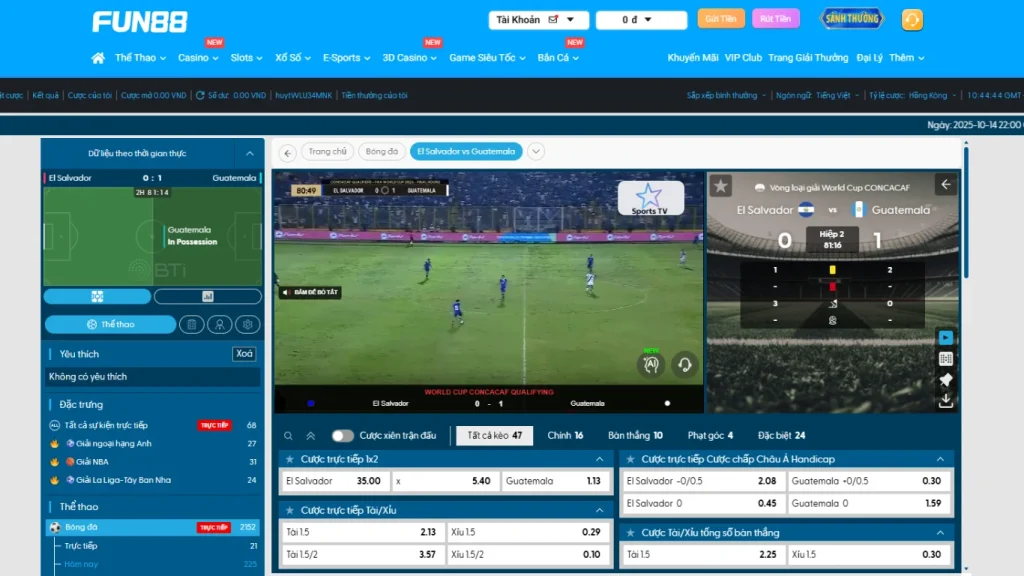Switch to the Phạt góc tab

(x=710, y=436)
